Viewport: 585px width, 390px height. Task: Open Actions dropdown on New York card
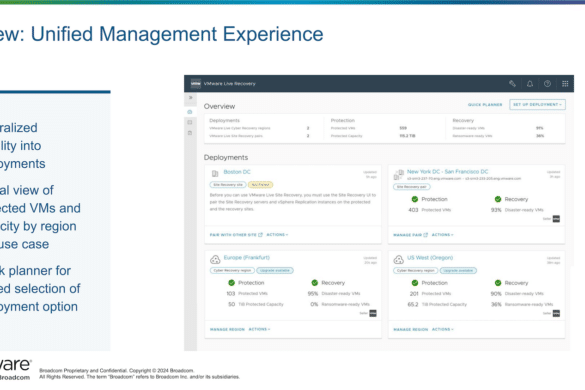tap(442, 235)
